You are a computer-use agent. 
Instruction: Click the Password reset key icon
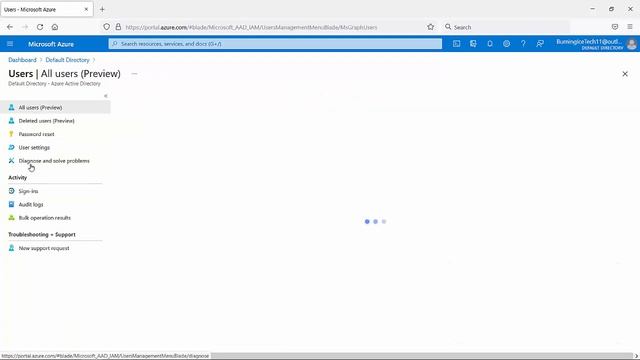11,134
